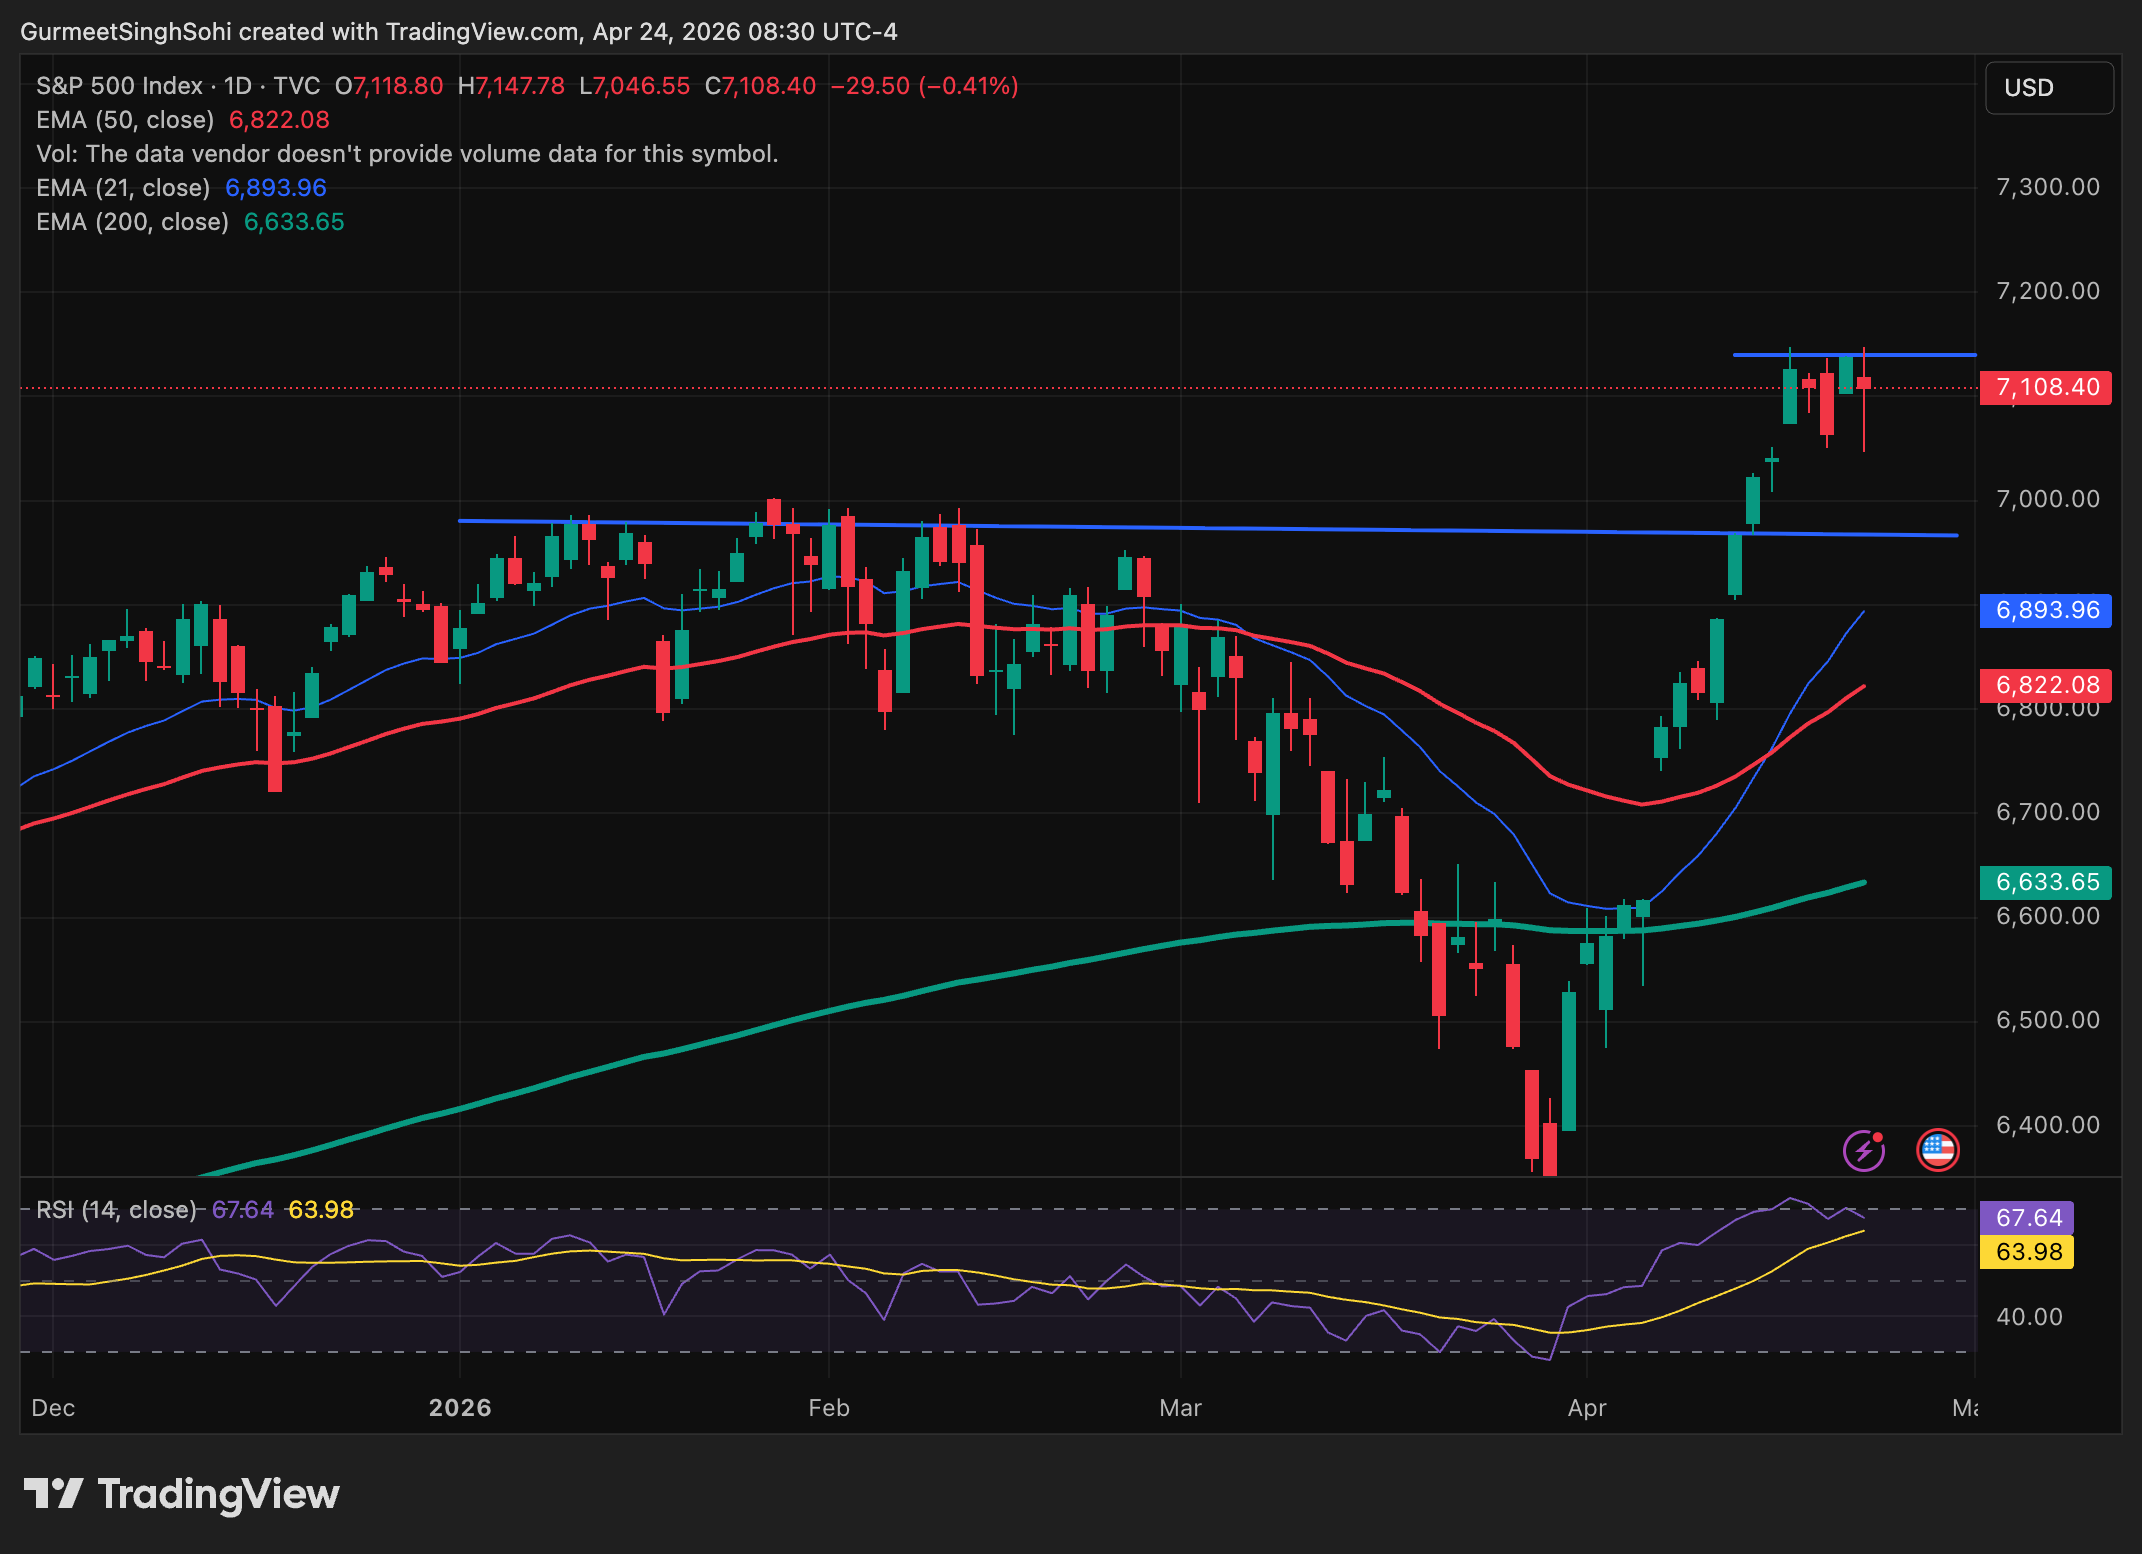Click the TradingView logo at the bottom
The width and height of the screenshot is (2142, 1554).
[x=181, y=1494]
